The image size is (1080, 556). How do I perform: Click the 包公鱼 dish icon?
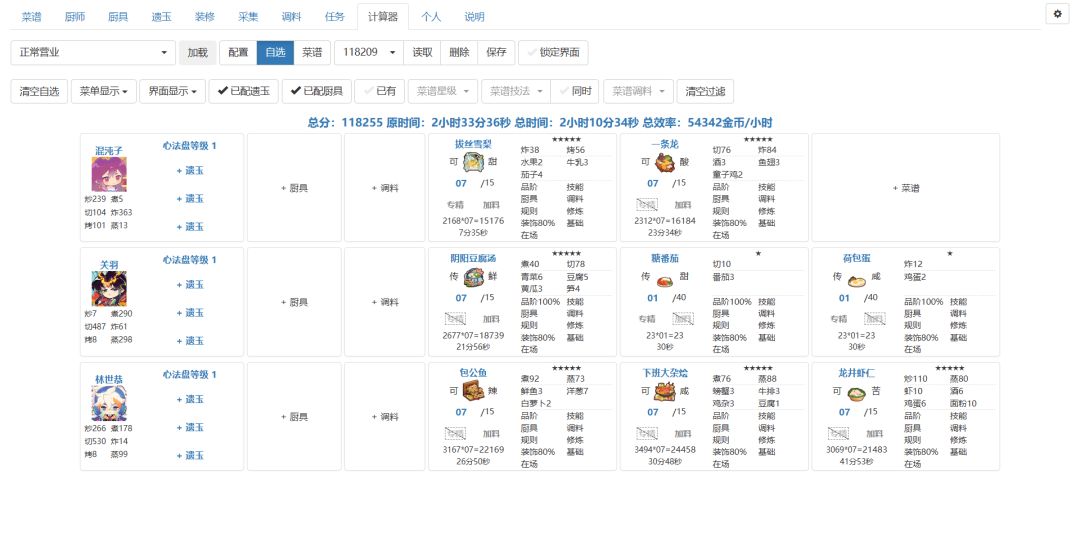click(x=474, y=391)
